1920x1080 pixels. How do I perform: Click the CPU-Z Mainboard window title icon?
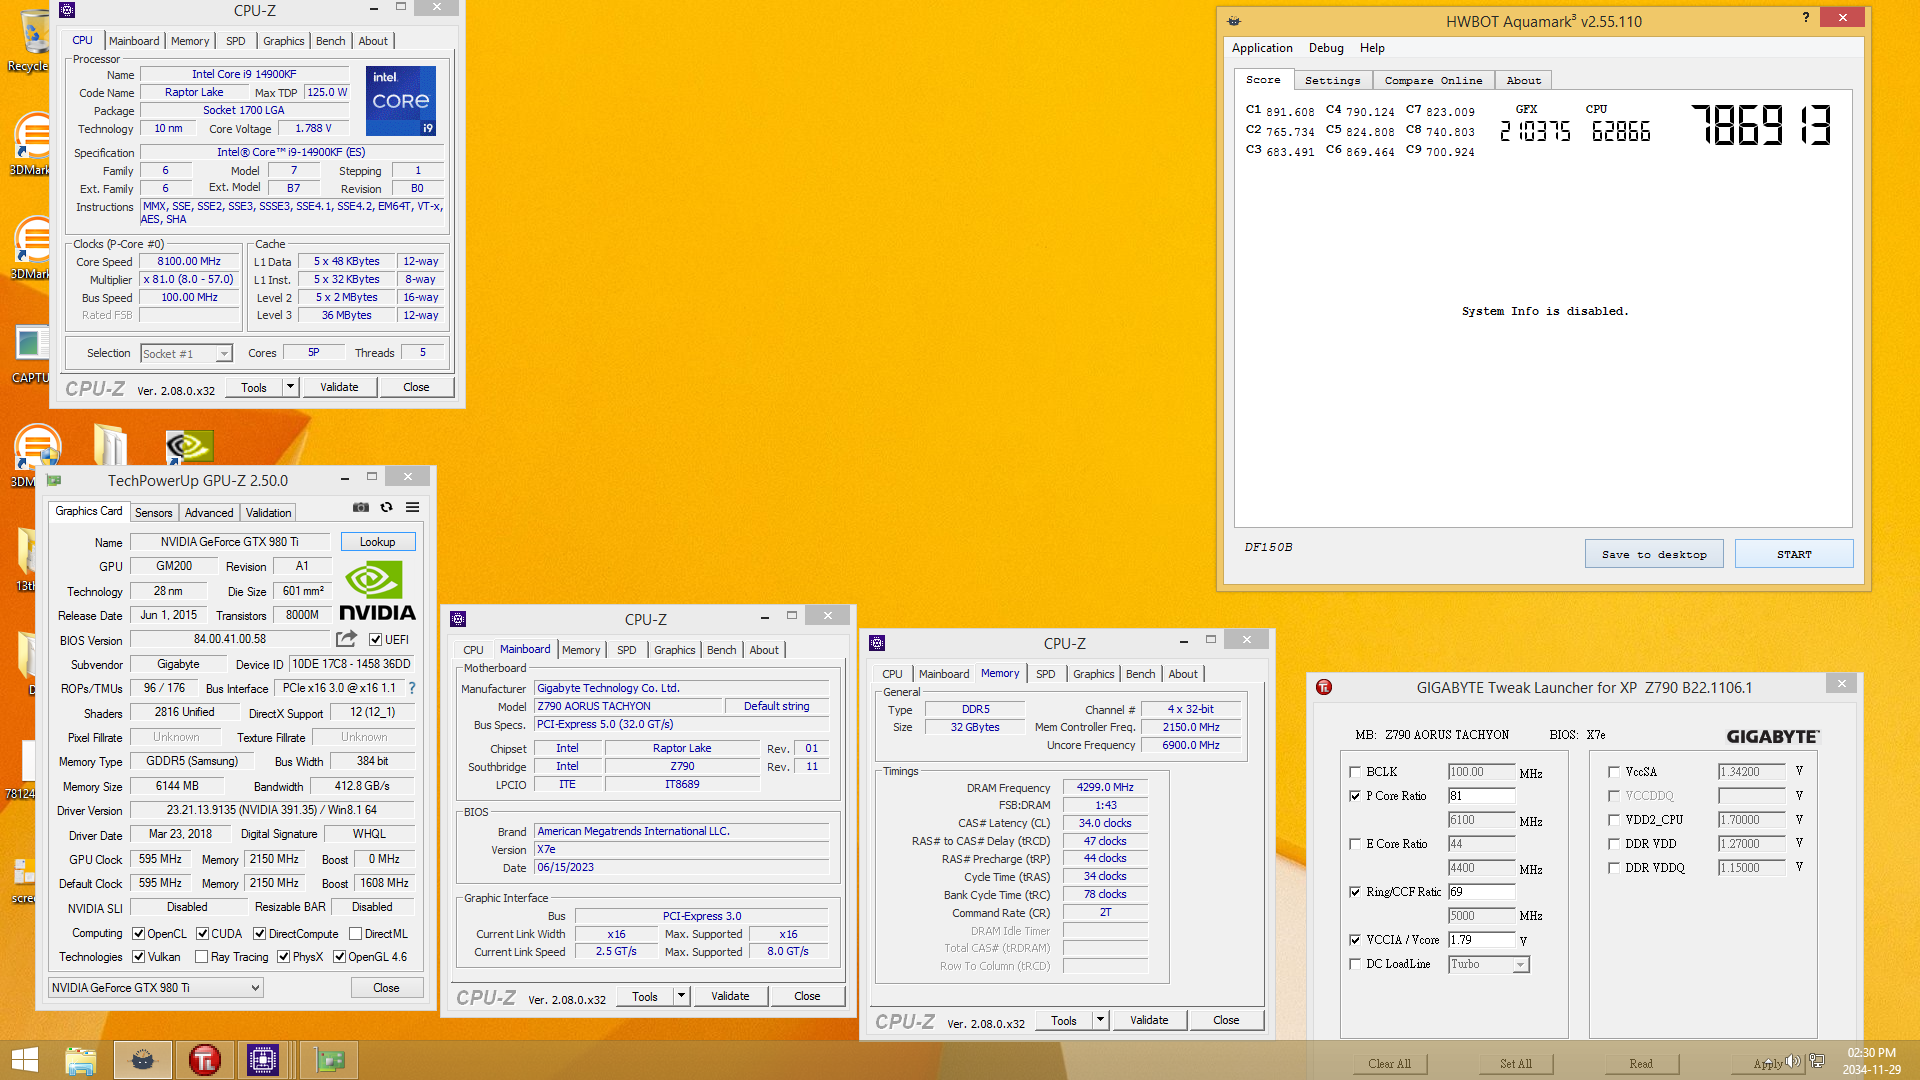[458, 620]
